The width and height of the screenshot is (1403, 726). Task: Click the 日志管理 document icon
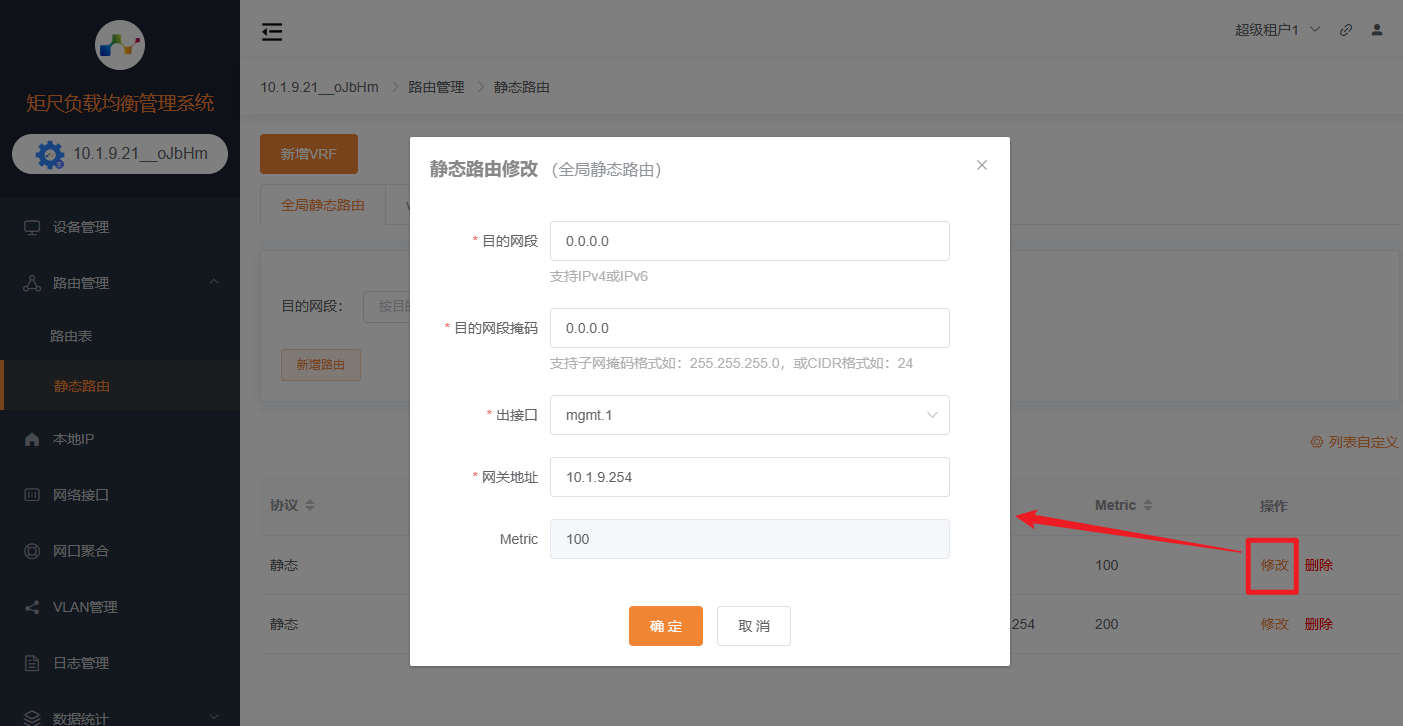[x=33, y=662]
